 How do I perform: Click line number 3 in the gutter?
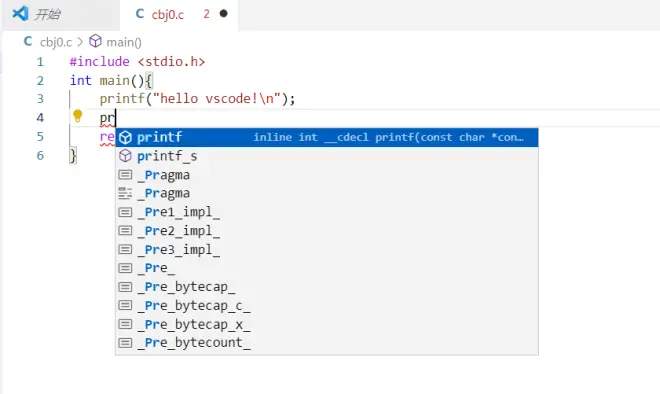click(x=40, y=99)
